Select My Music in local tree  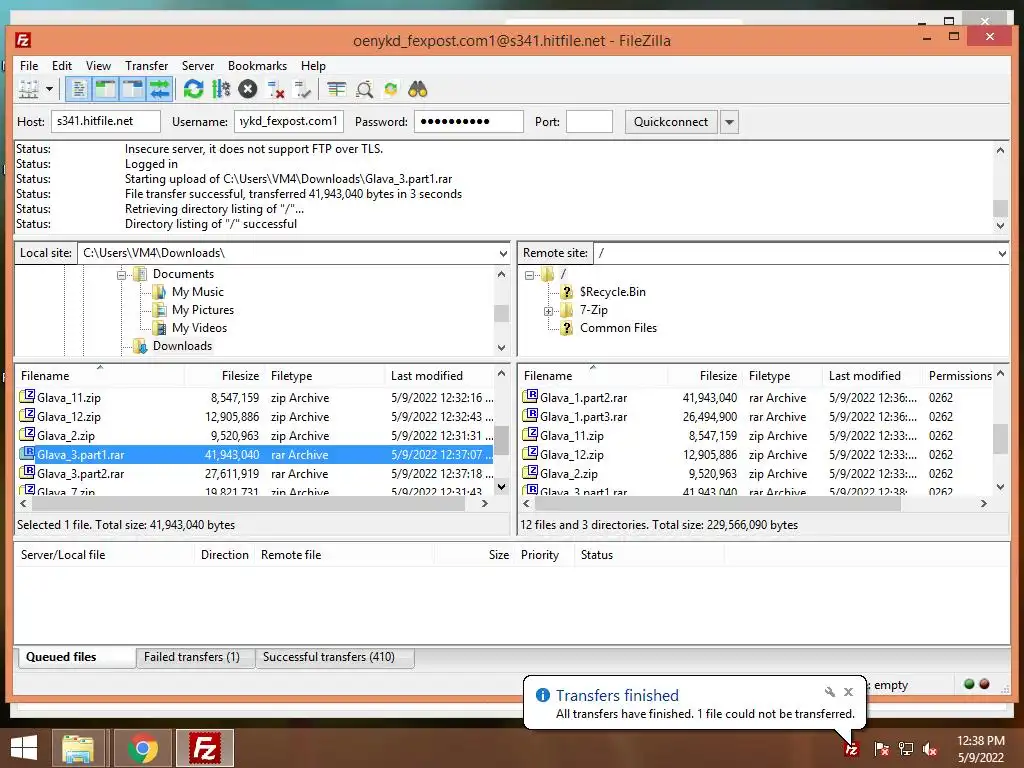pyautogui.click(x=197, y=292)
